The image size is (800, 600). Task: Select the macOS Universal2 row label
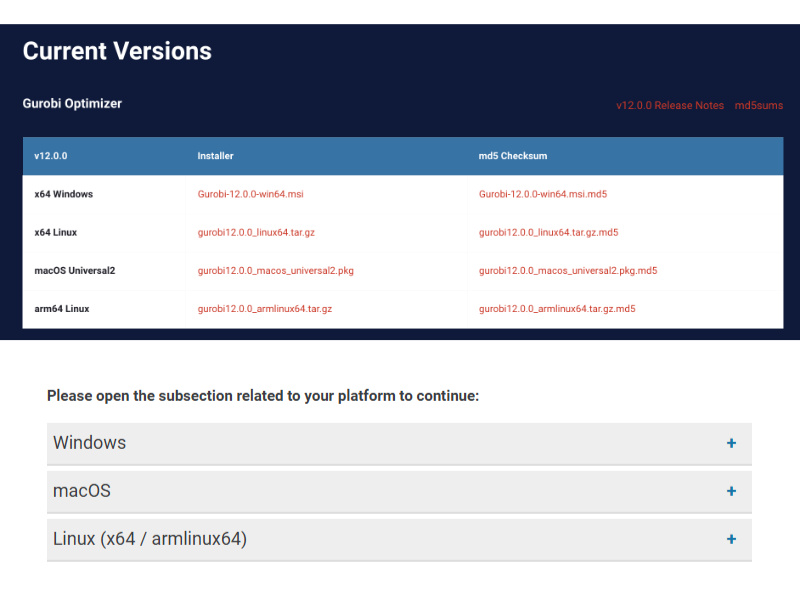[x=75, y=270]
